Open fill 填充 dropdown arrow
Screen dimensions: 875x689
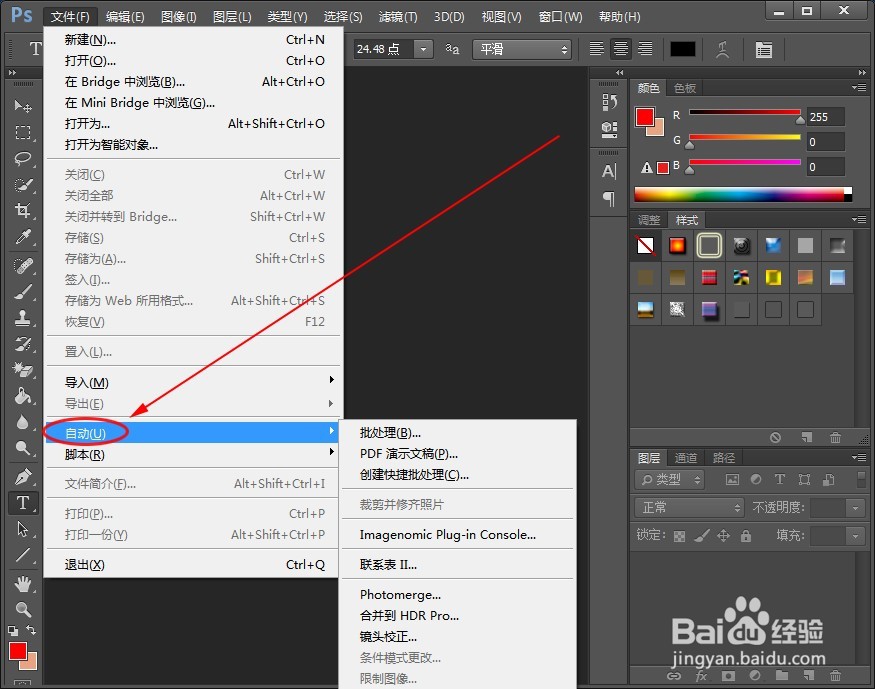click(855, 536)
